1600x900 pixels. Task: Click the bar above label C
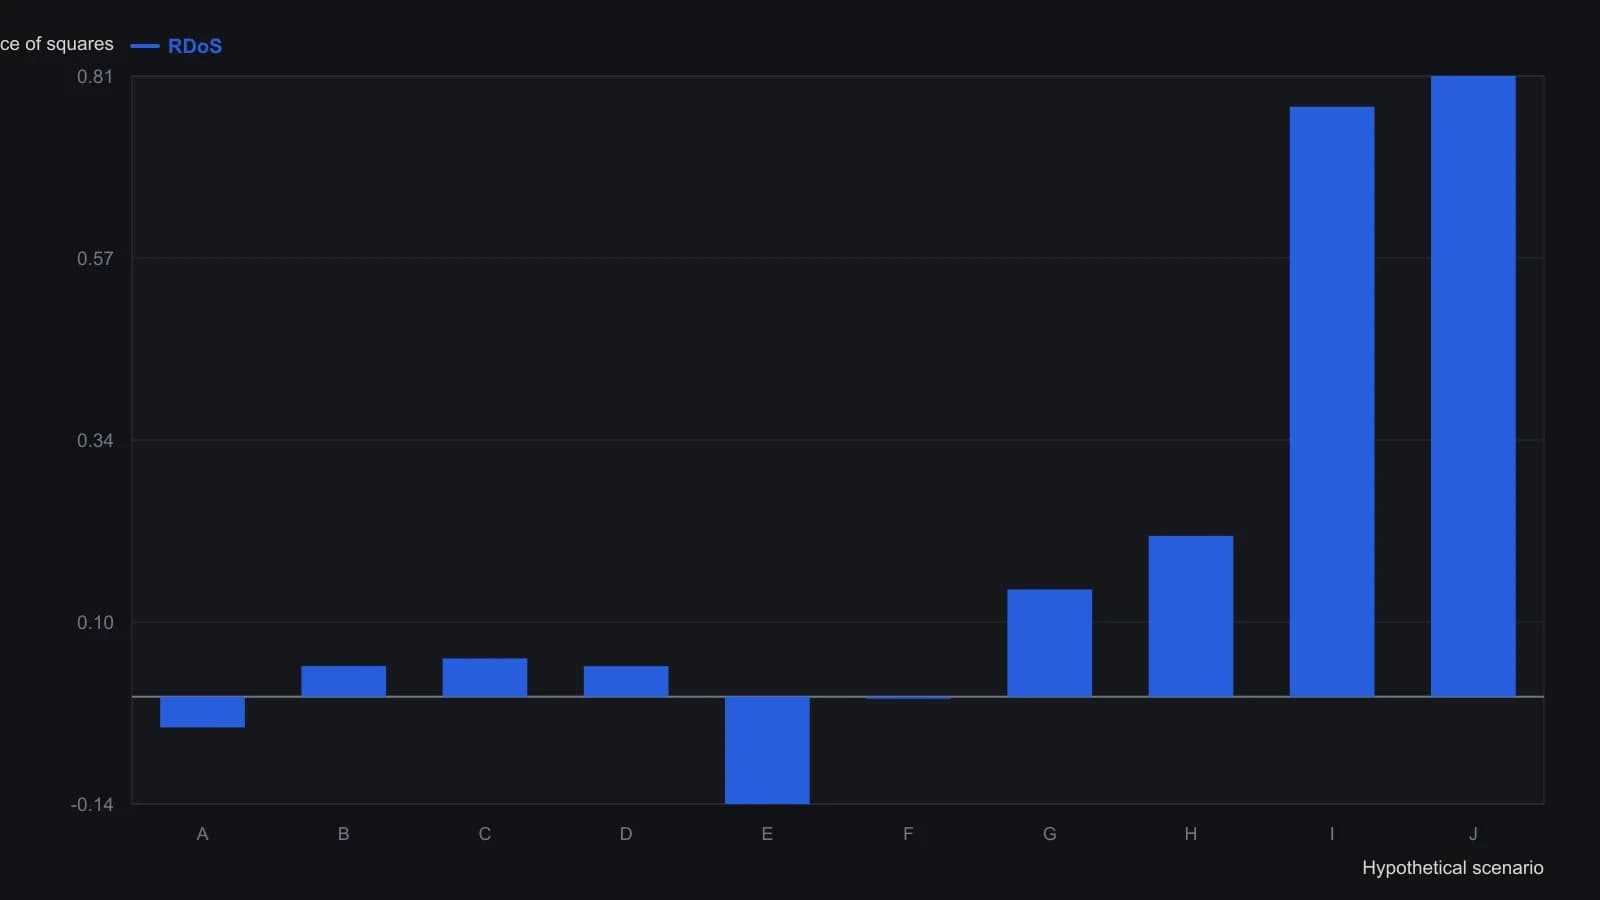point(485,677)
